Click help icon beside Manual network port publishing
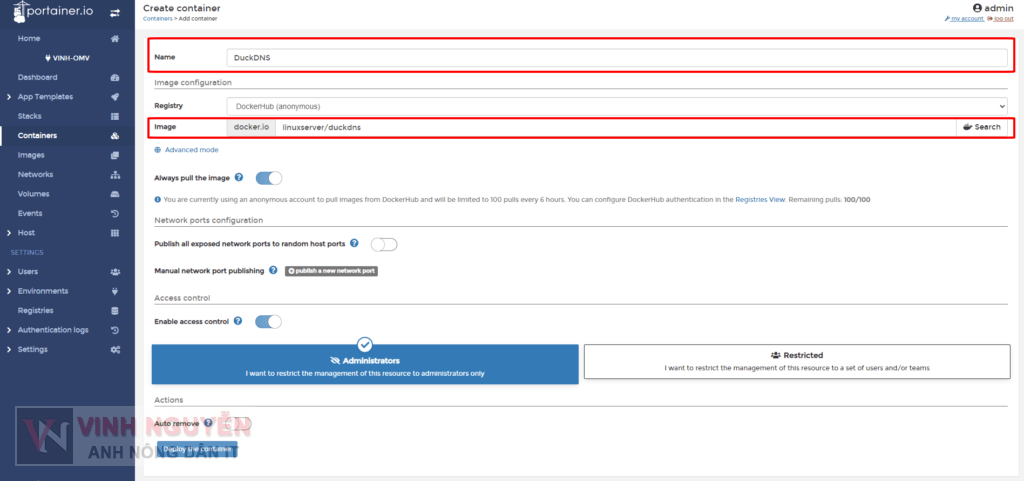This screenshot has height=481, width=1024. (273, 270)
